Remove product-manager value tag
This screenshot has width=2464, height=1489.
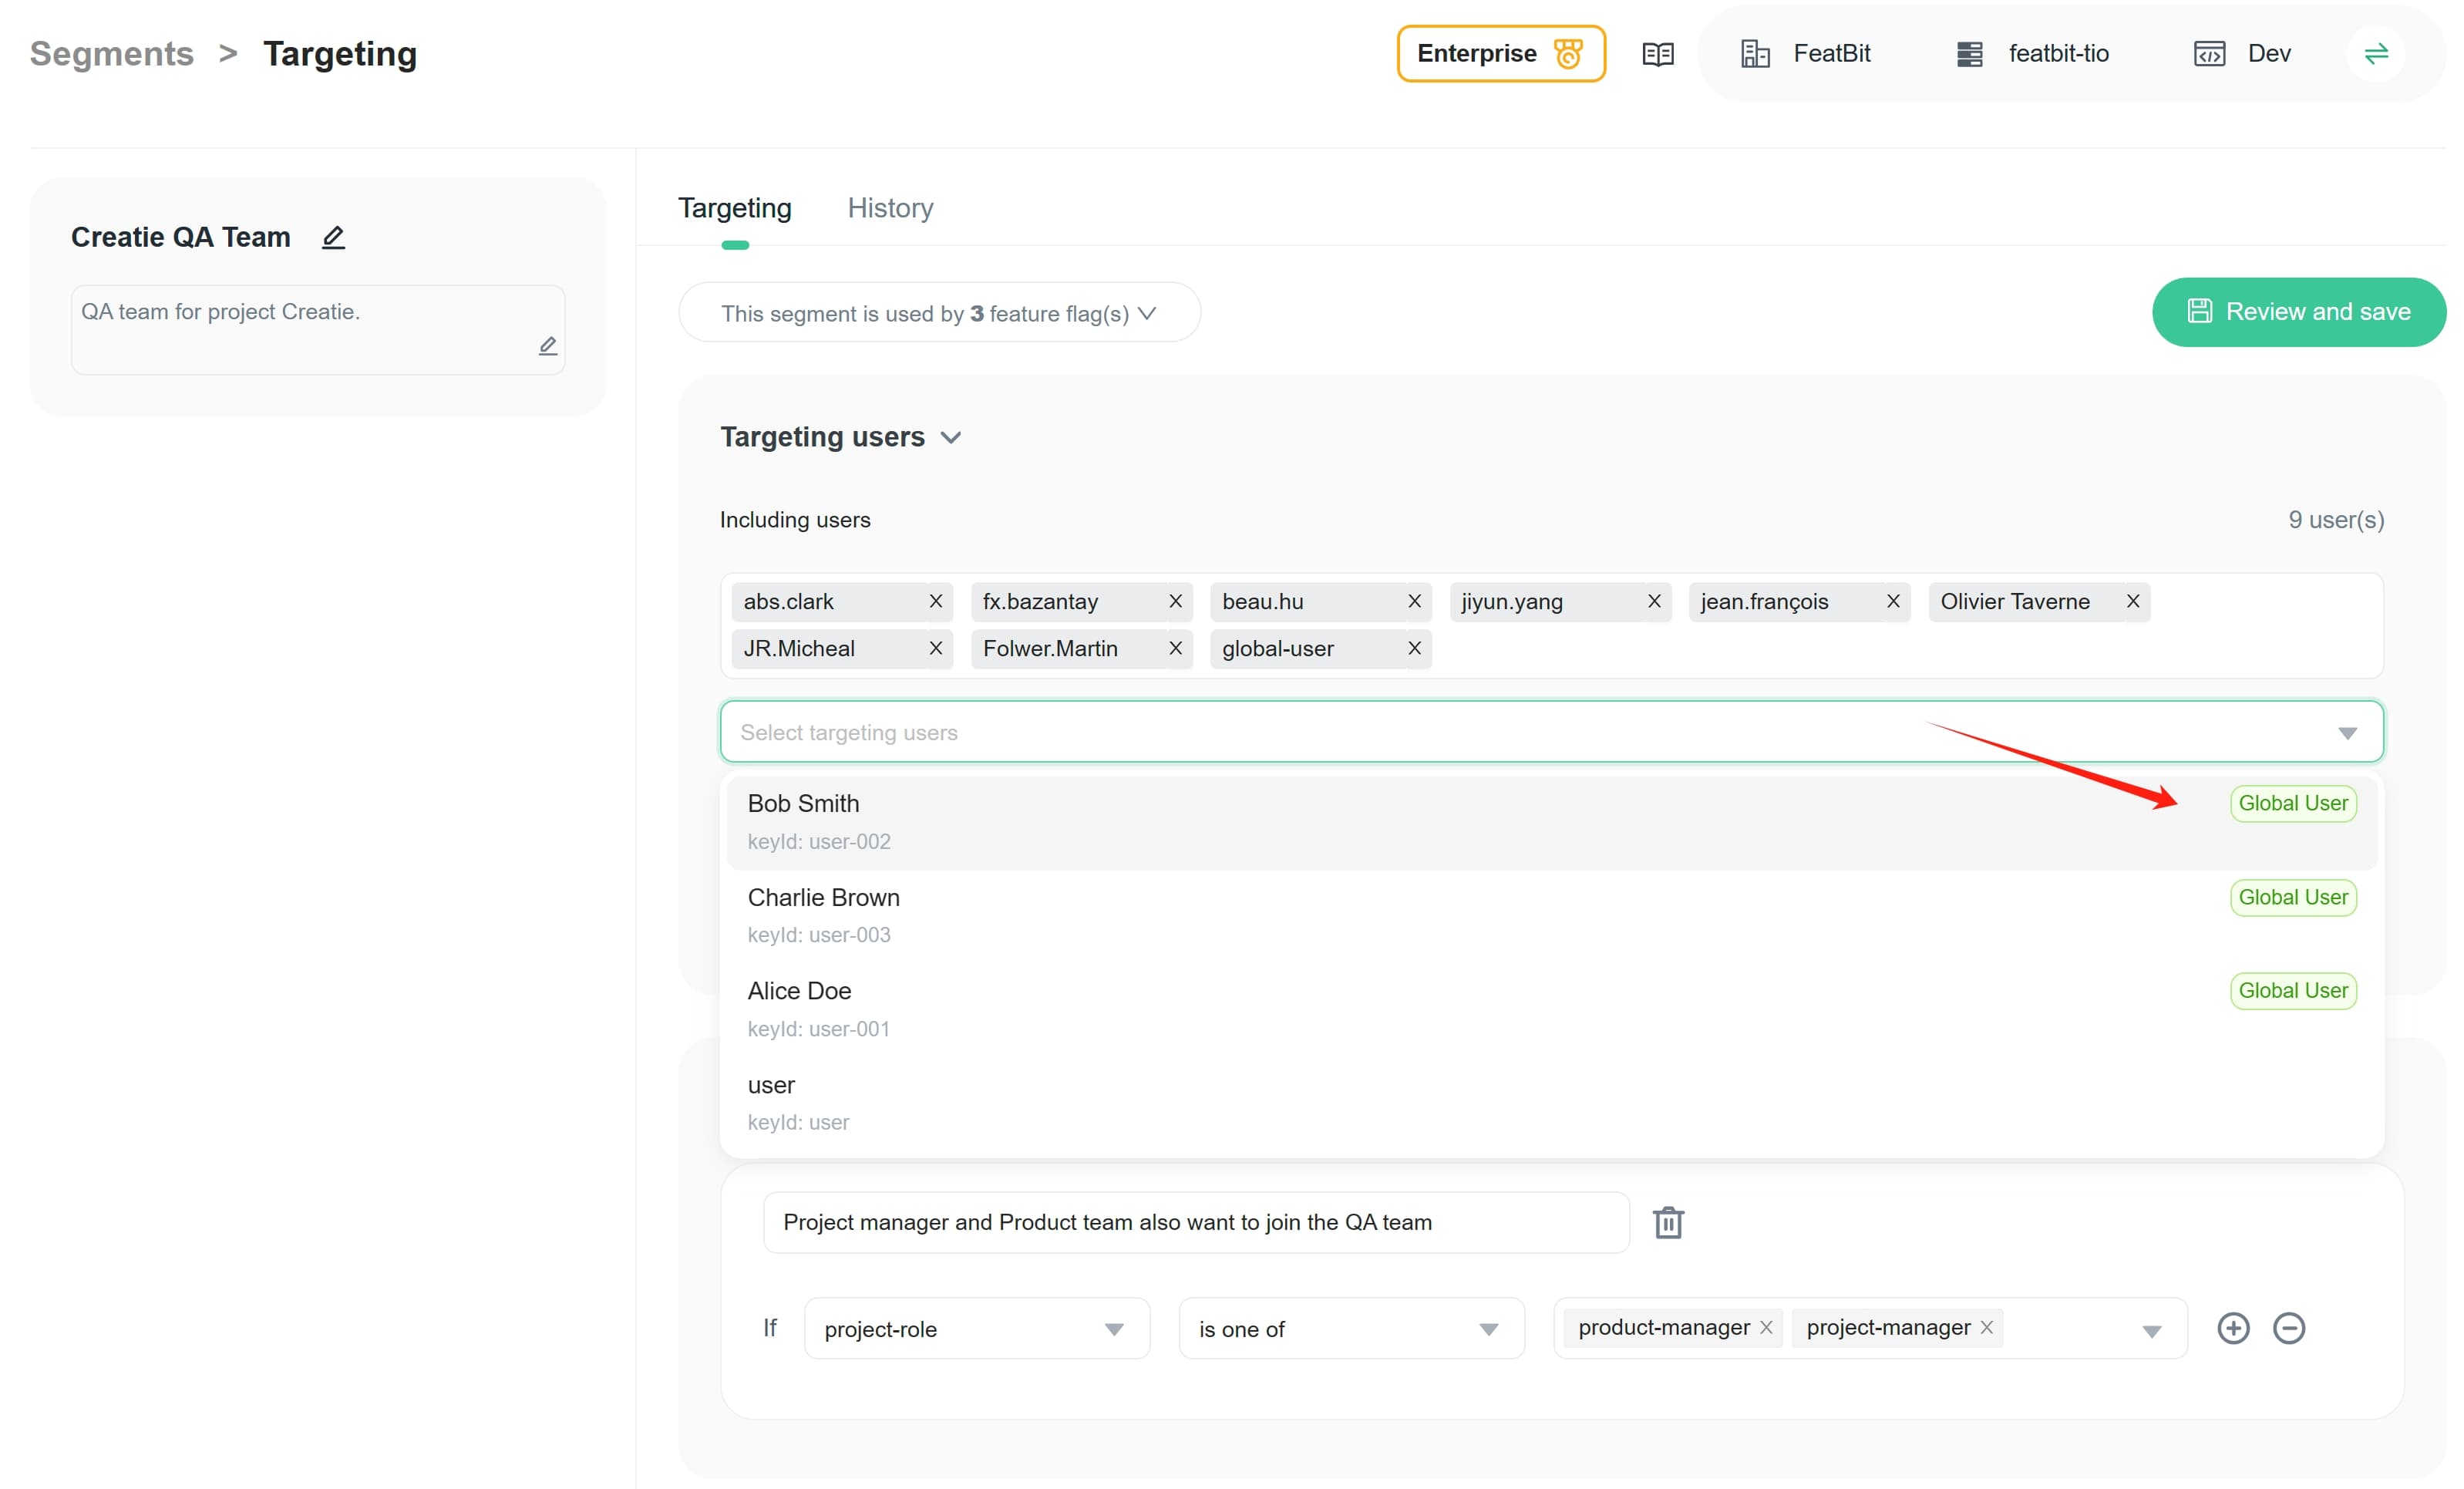click(1766, 1327)
